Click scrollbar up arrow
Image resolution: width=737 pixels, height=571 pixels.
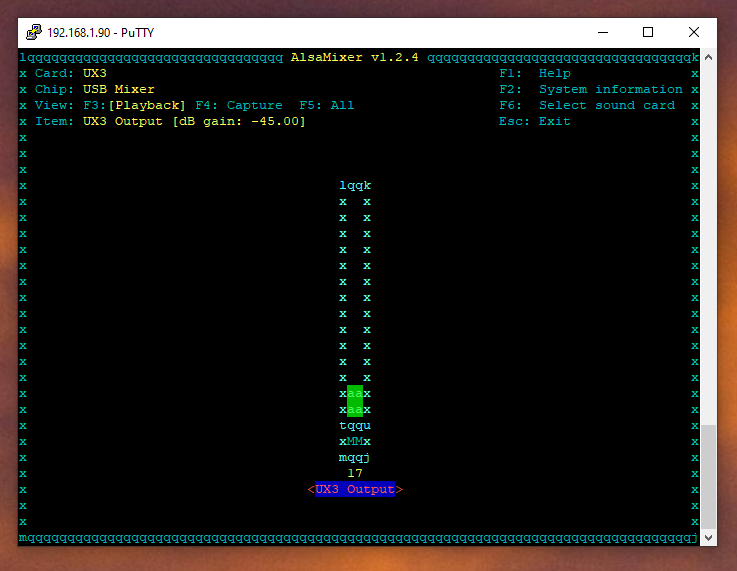pyautogui.click(x=710, y=57)
